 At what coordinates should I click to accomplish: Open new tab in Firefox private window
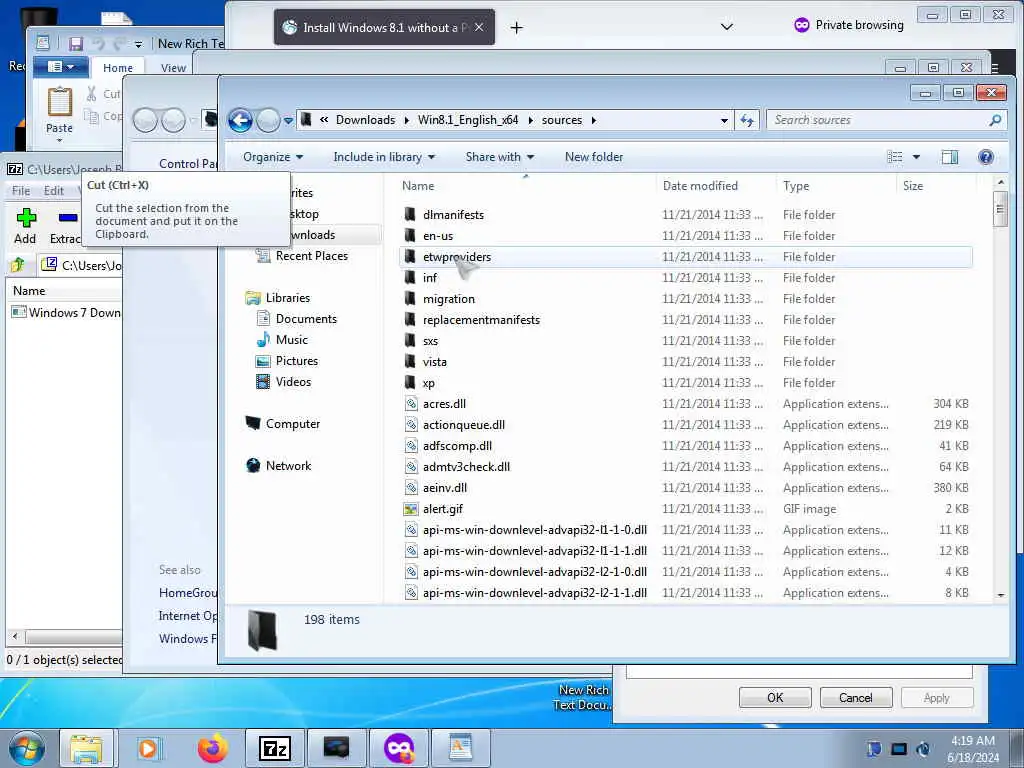(517, 27)
